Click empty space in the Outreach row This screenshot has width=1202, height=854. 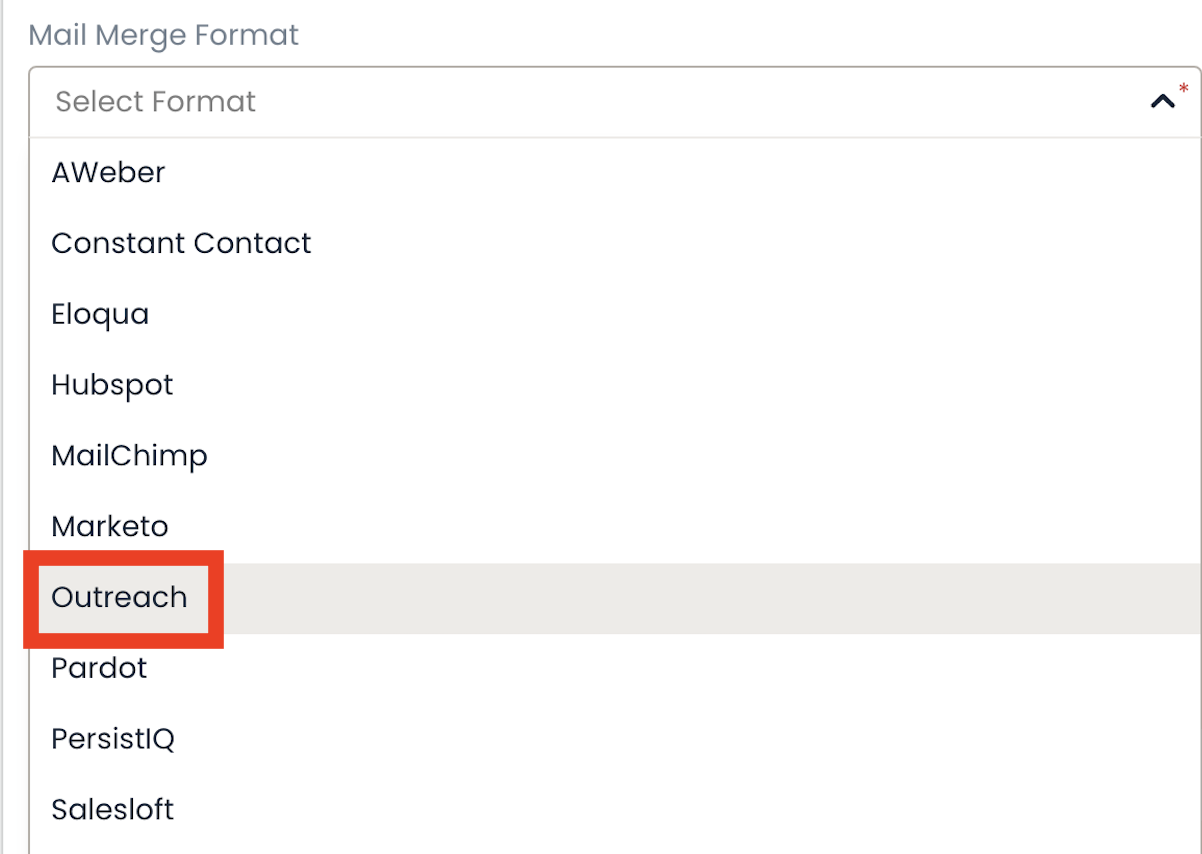click(x=700, y=598)
